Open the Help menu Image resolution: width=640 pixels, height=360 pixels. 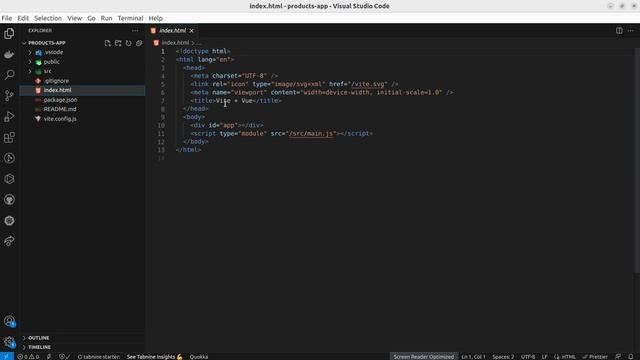coord(156,18)
